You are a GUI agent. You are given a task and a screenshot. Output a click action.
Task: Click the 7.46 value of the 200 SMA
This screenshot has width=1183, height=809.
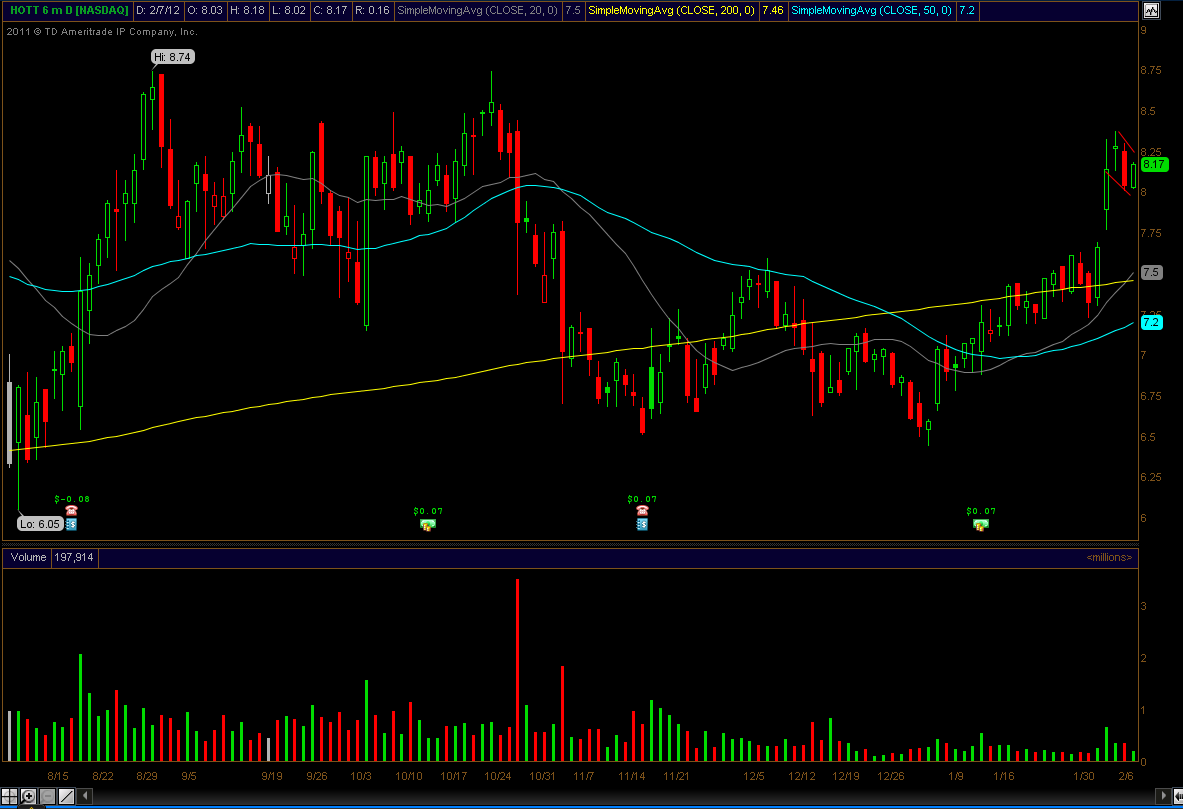tap(773, 11)
